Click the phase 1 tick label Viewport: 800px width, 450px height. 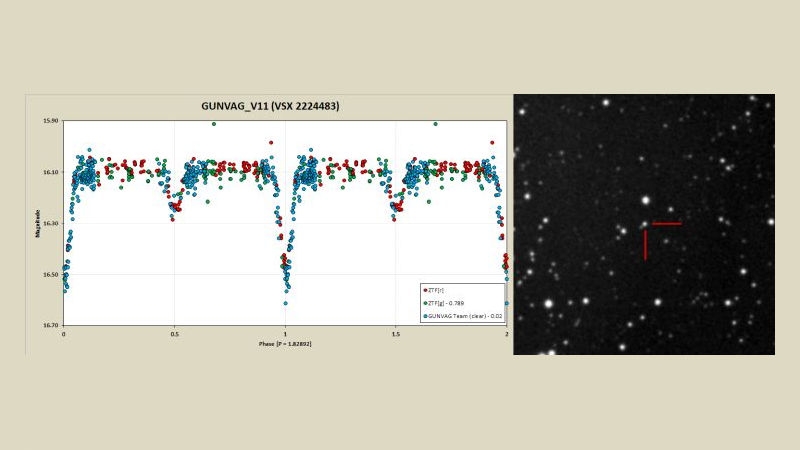click(285, 334)
